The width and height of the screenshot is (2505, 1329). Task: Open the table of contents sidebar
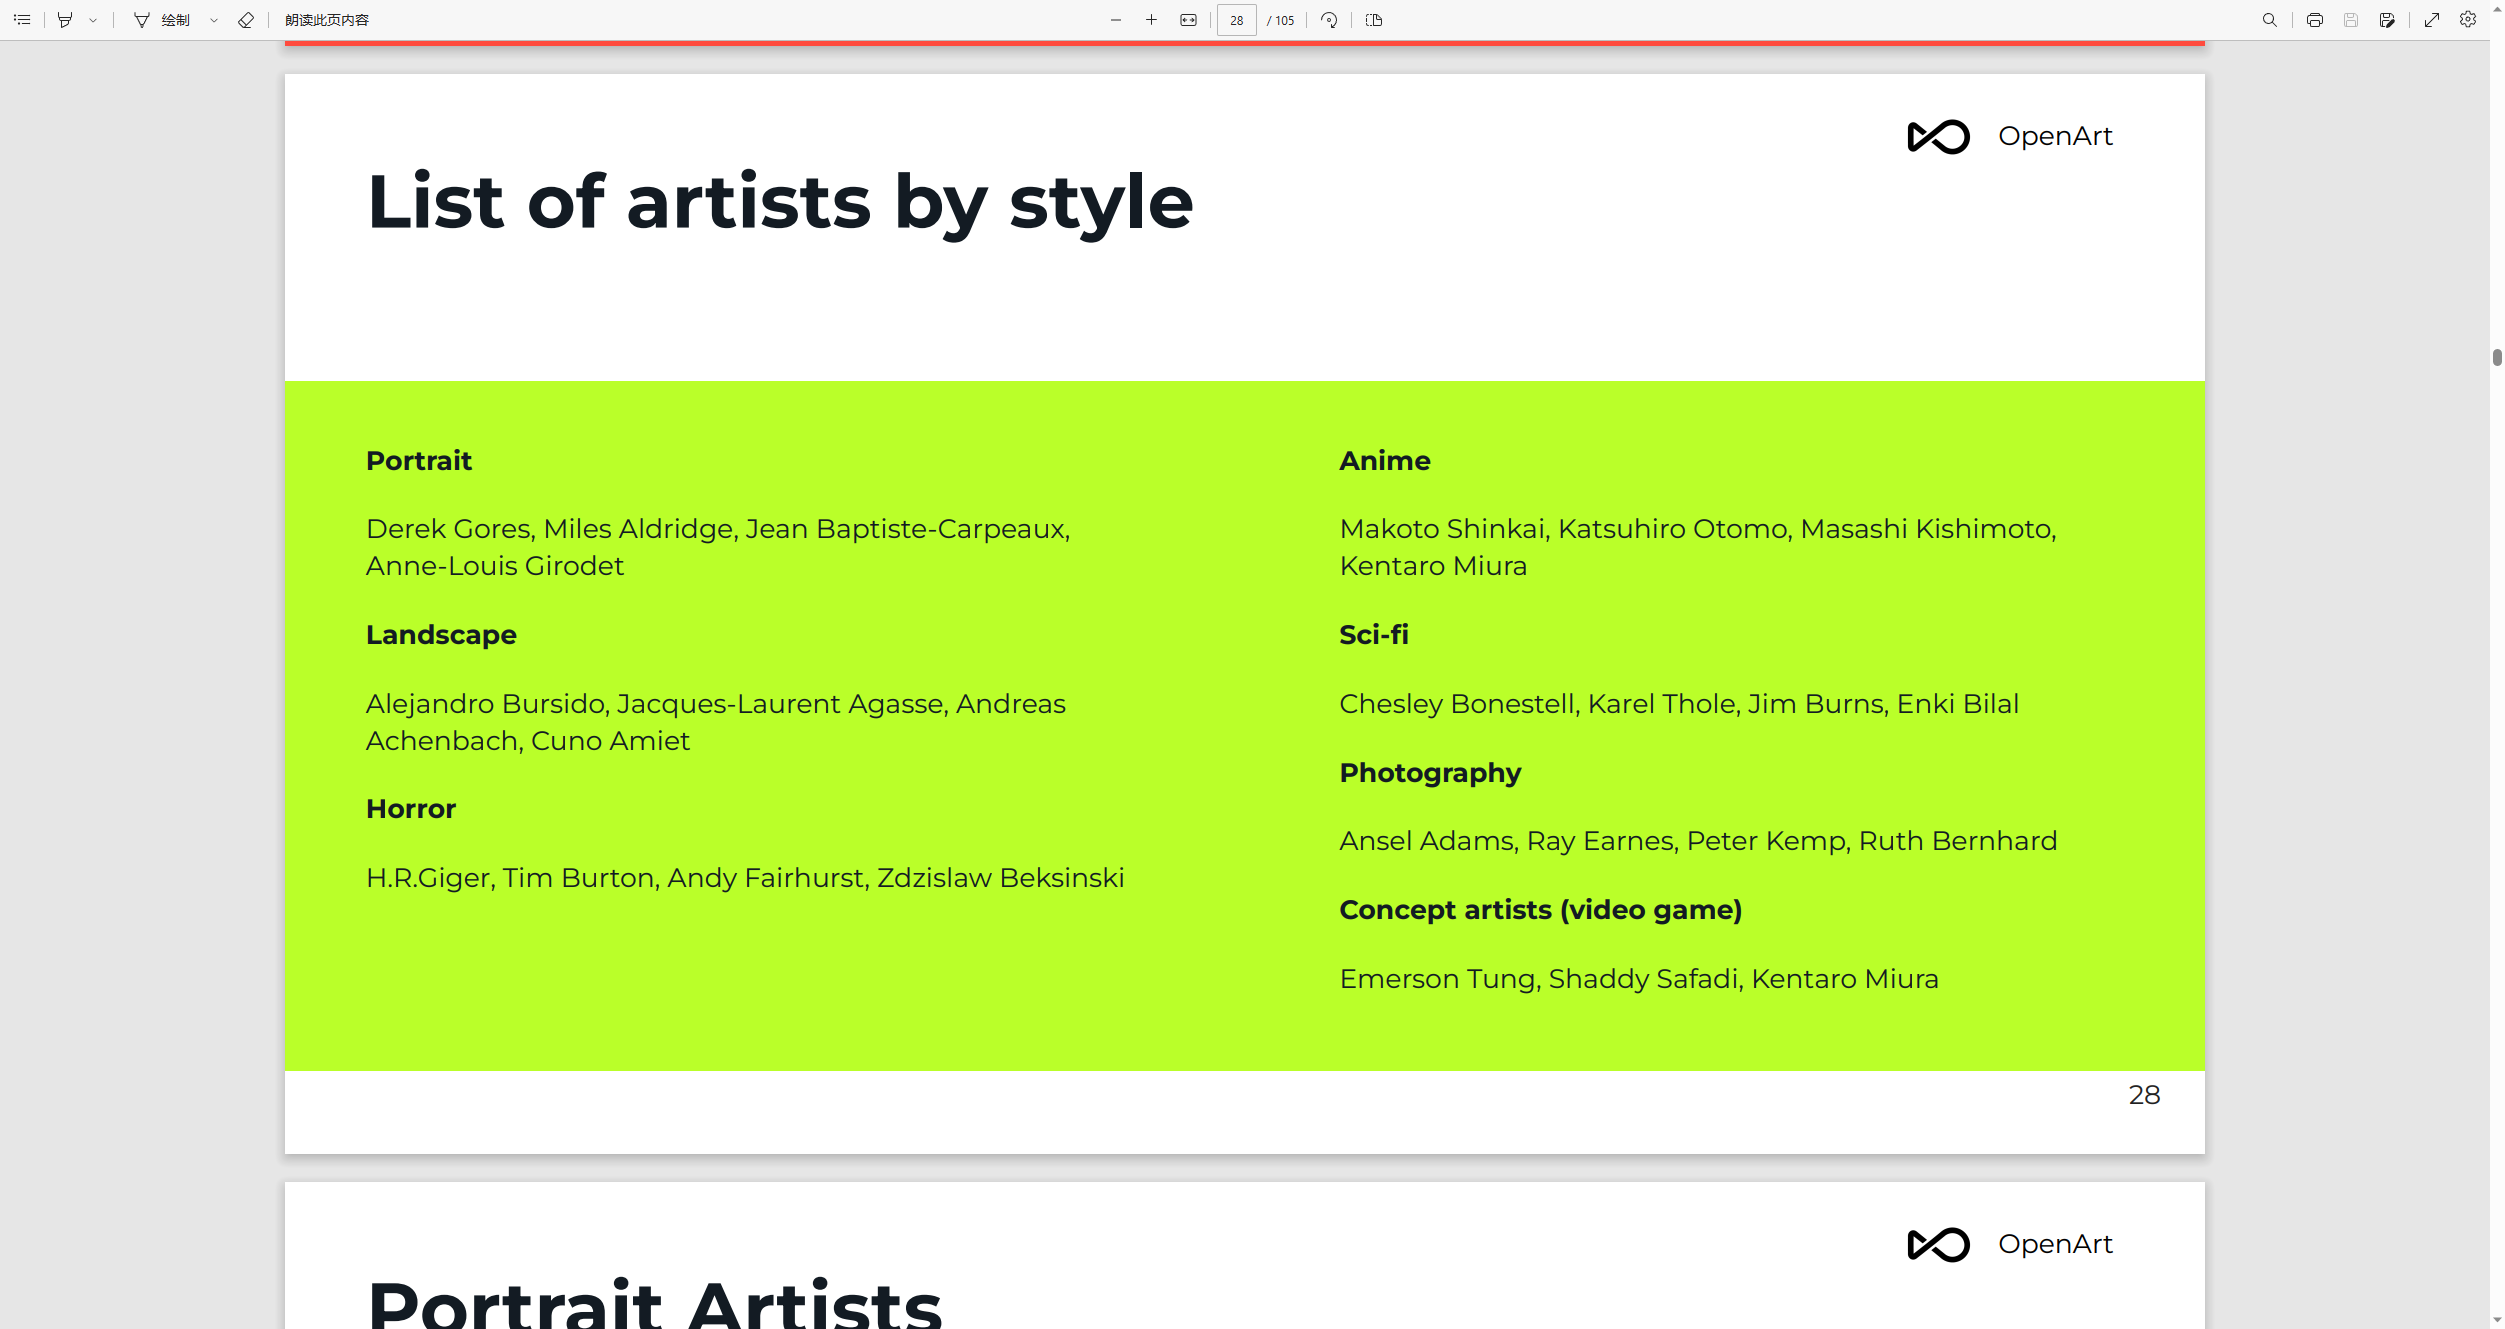pos(22,20)
